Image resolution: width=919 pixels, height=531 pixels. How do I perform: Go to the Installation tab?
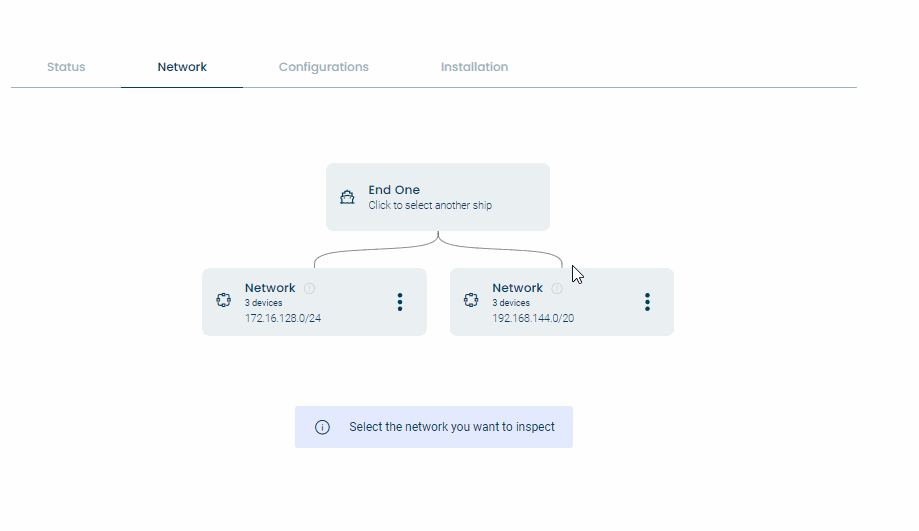point(474,67)
